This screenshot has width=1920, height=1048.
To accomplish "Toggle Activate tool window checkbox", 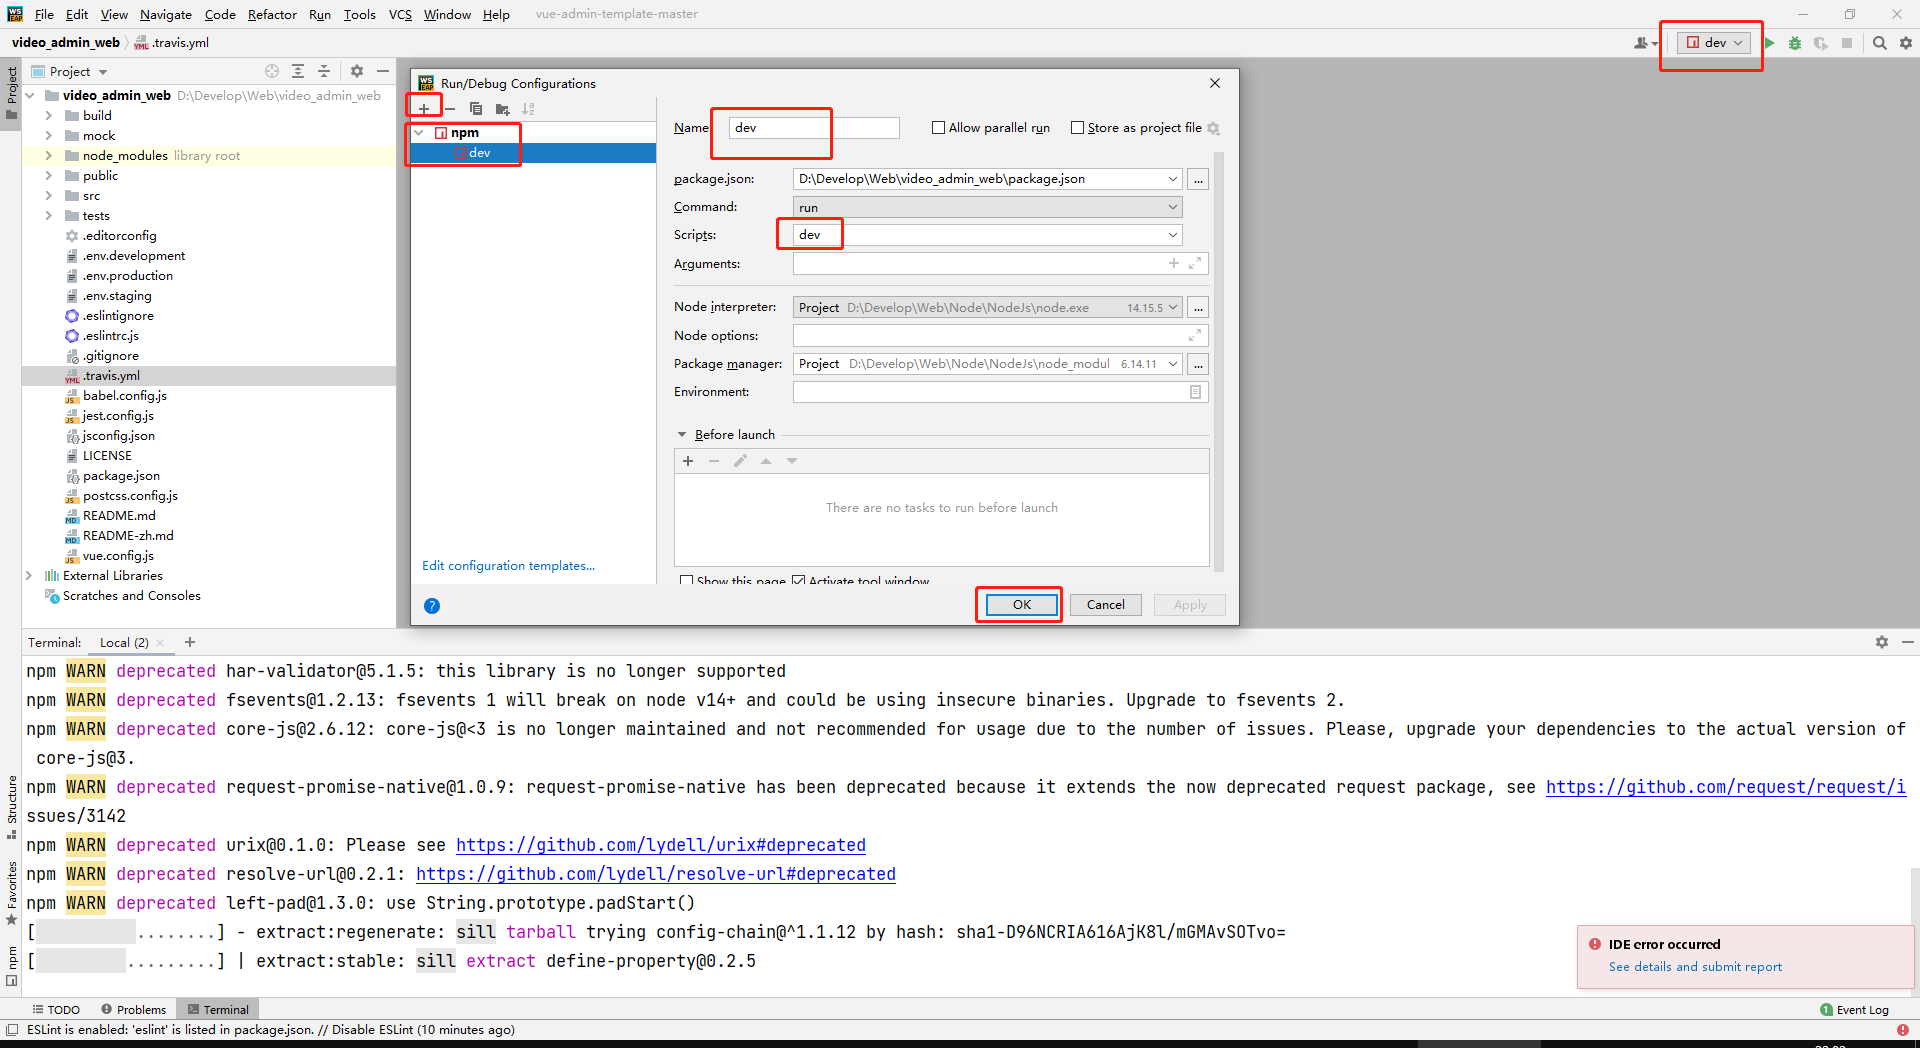I will pyautogui.click(x=798, y=581).
